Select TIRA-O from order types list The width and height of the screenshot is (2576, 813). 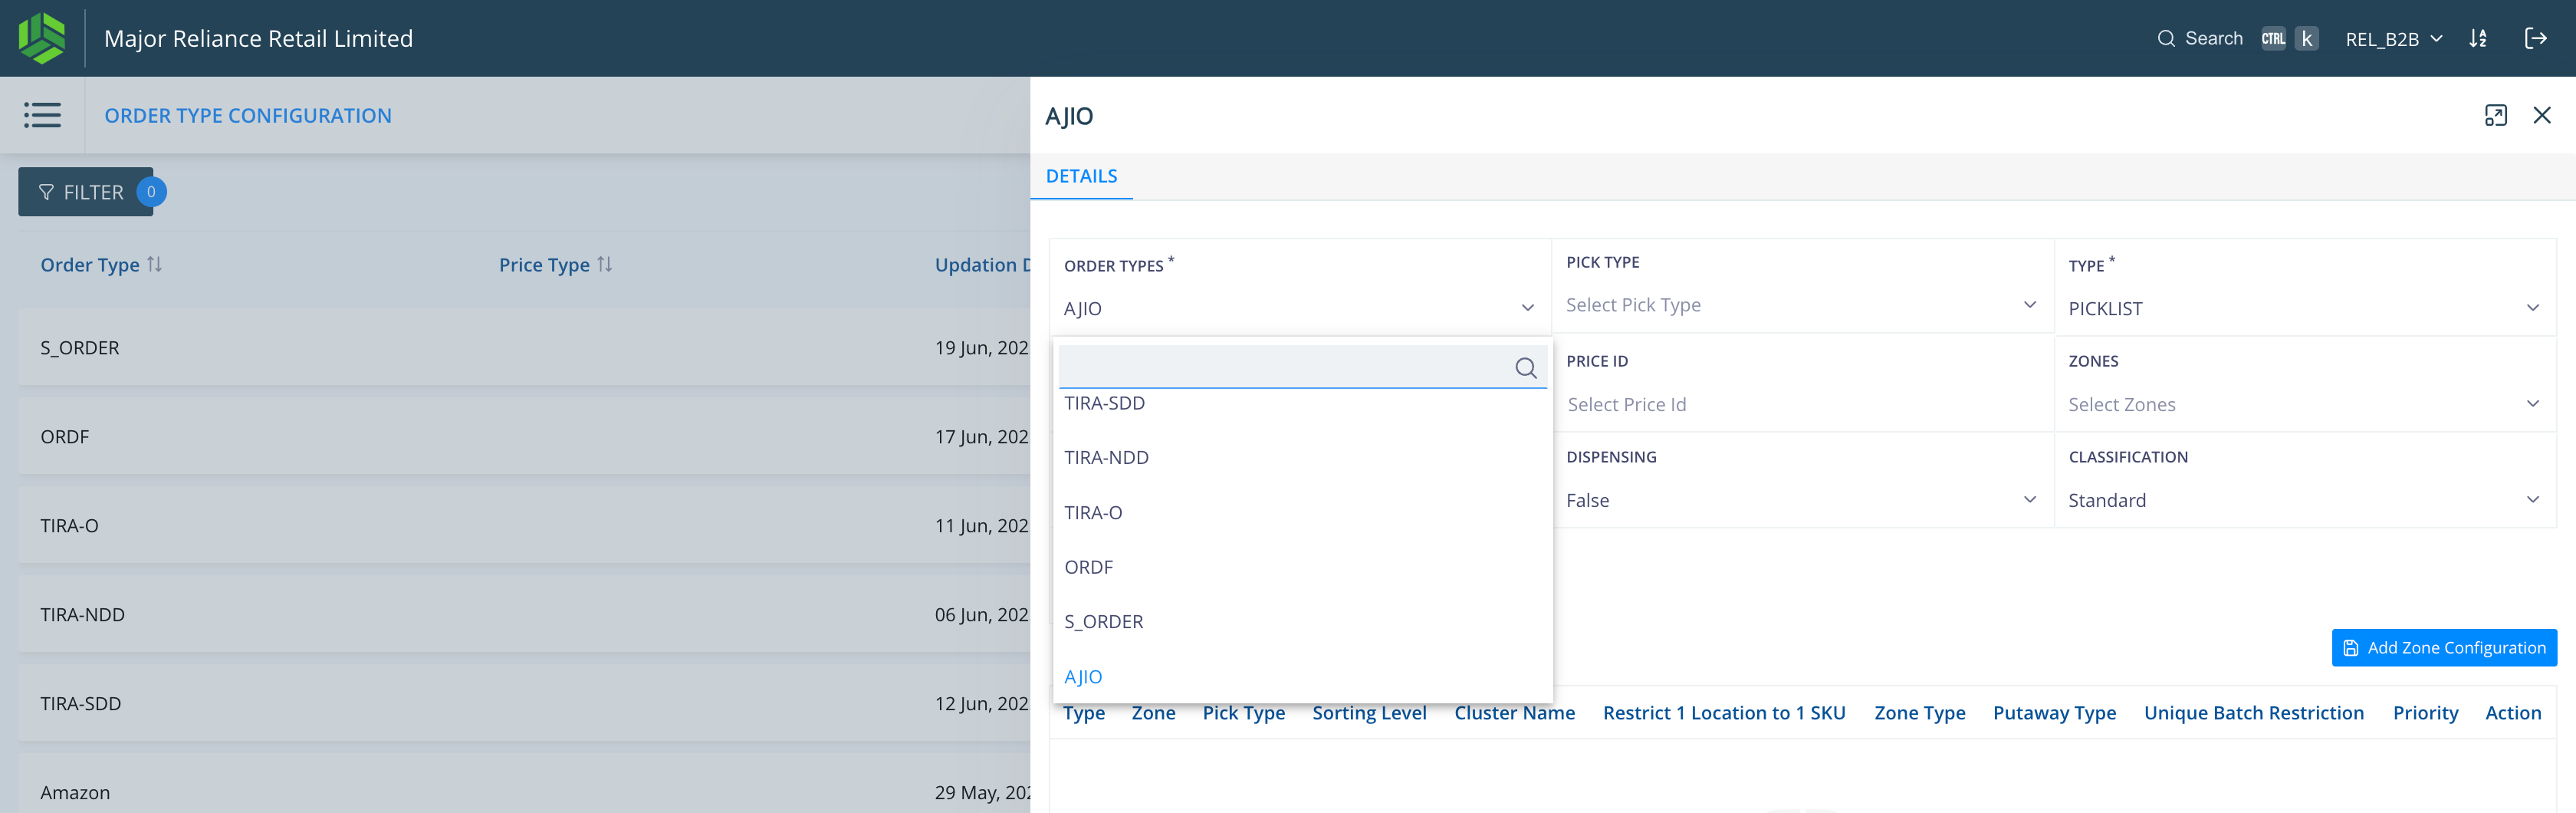click(x=1302, y=513)
